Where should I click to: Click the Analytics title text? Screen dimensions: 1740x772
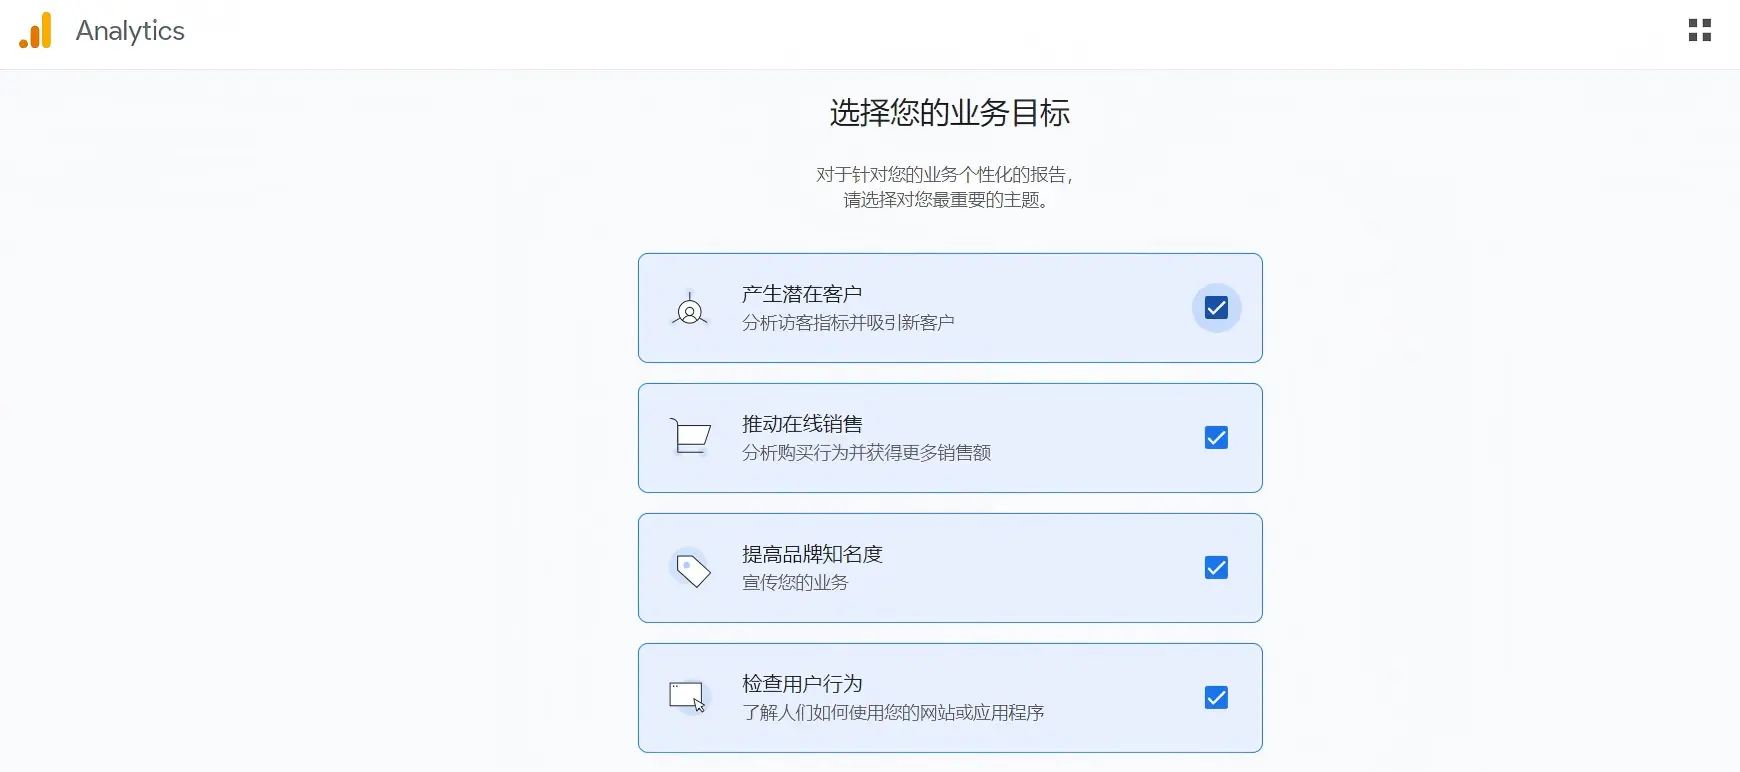click(x=130, y=31)
